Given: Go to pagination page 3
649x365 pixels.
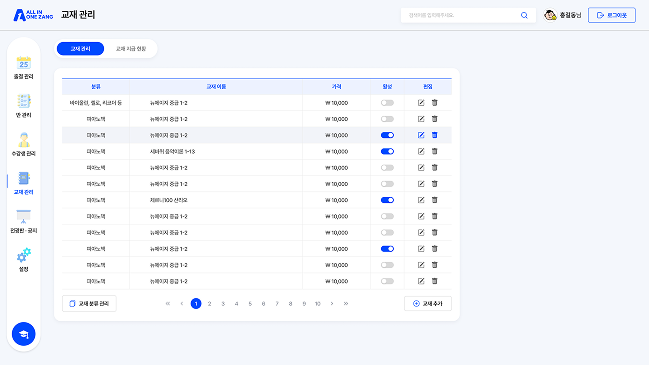Looking at the screenshot, I should point(223,304).
